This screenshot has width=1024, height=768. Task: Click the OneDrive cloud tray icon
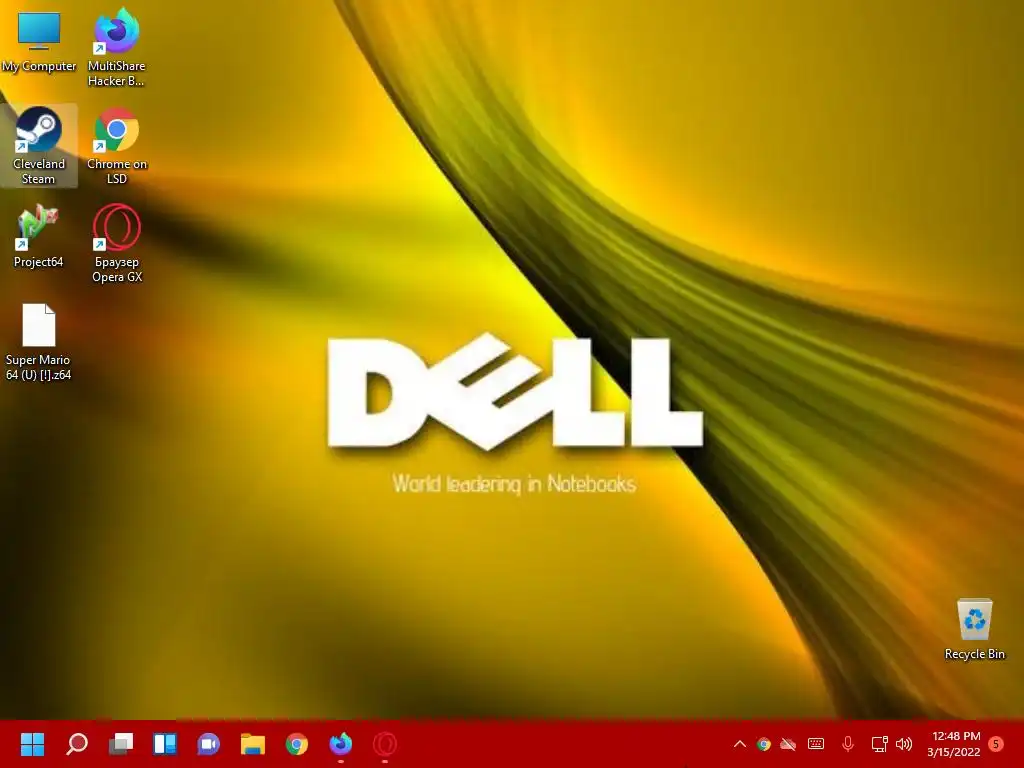(x=788, y=744)
